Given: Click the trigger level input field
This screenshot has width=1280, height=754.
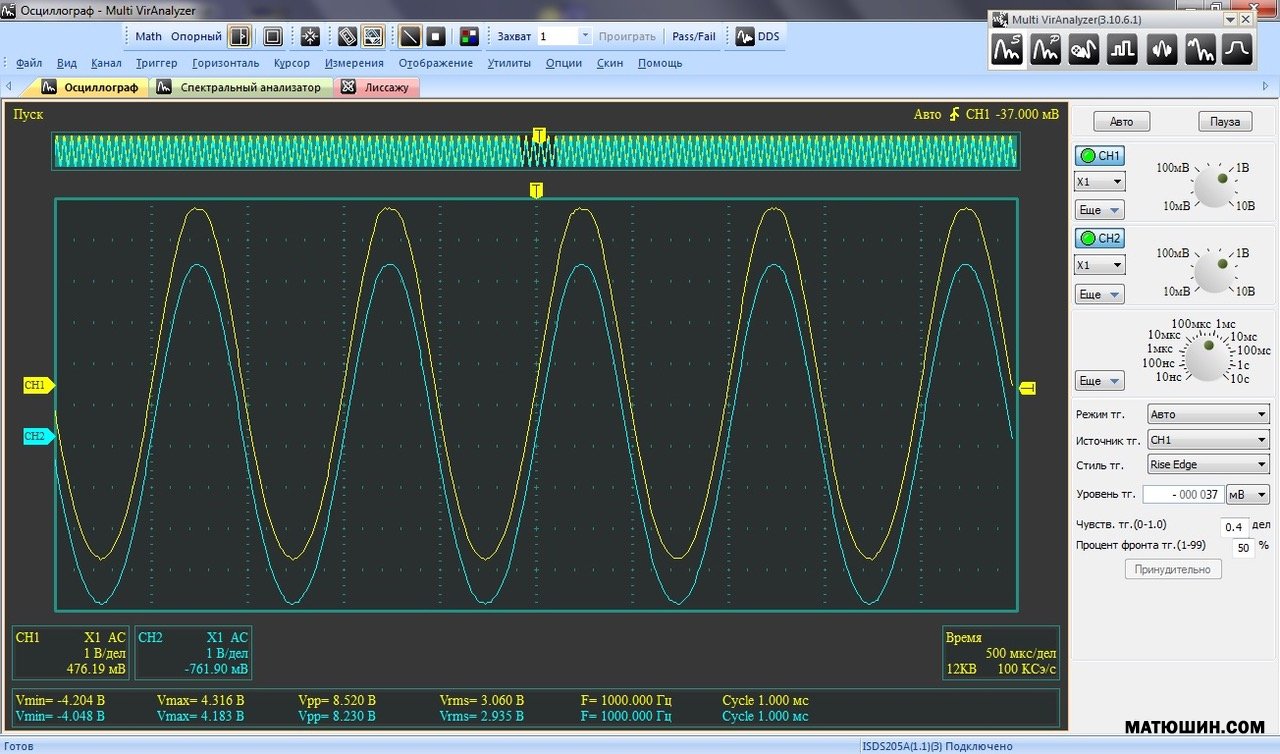Looking at the screenshot, I should pyautogui.click(x=1182, y=495).
